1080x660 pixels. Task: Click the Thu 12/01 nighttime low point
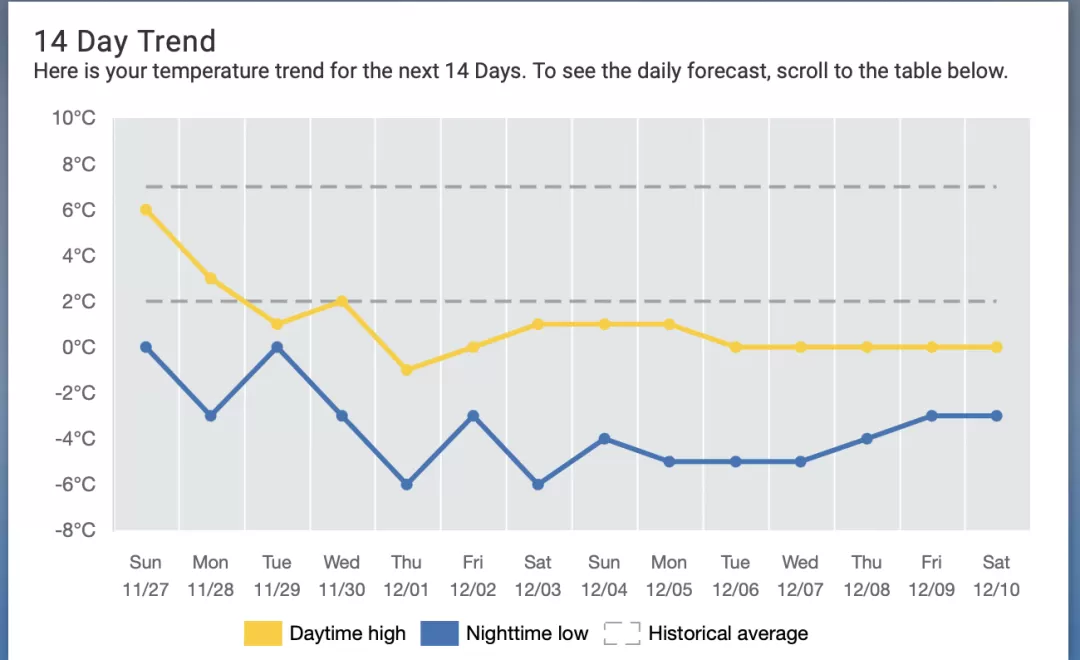[x=406, y=484]
